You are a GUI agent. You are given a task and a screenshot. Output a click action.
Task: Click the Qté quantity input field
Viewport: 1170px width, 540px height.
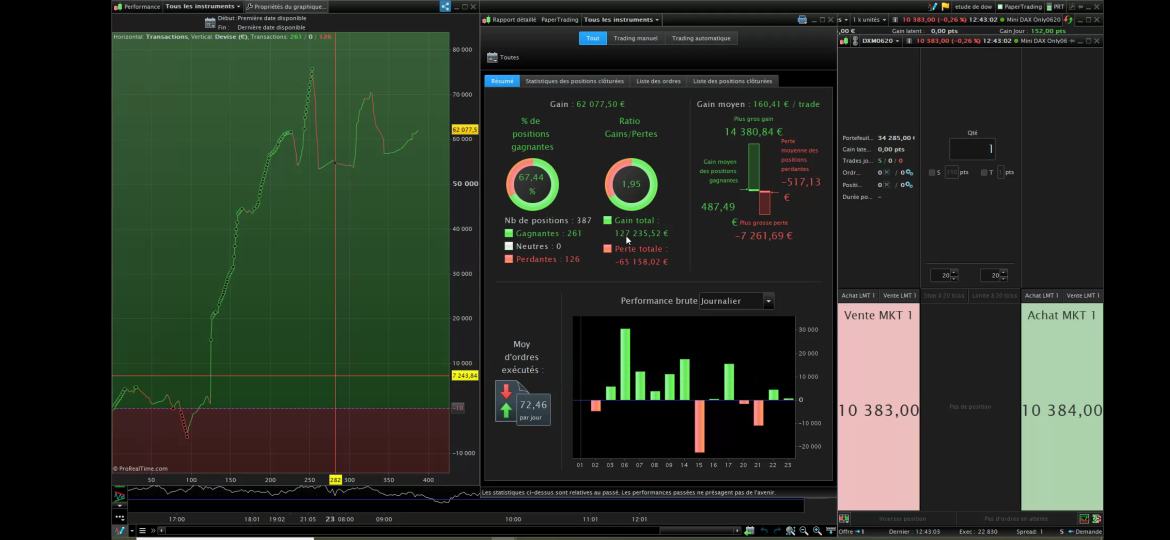pos(972,149)
